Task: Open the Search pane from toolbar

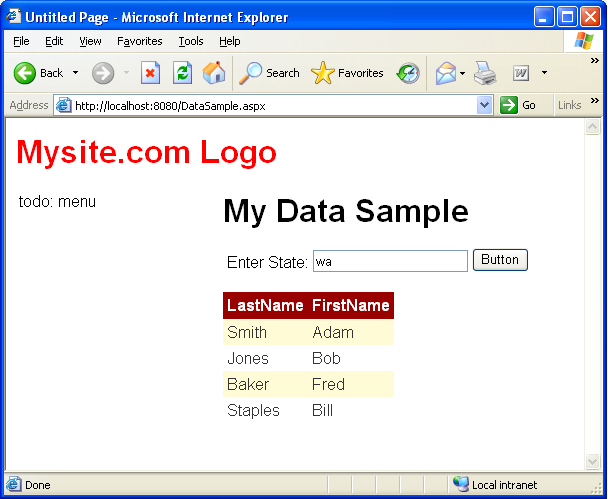Action: click(269, 73)
